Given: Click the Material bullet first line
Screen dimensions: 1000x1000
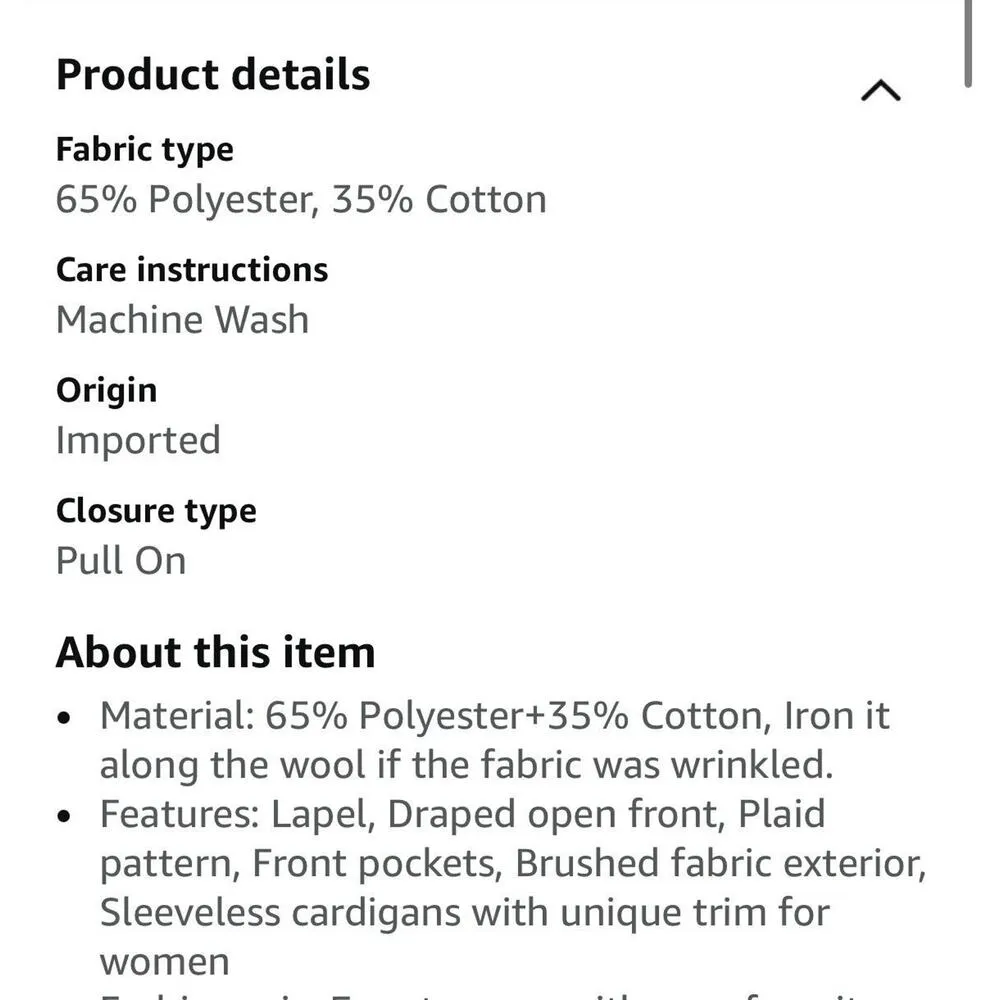Looking at the screenshot, I should [x=494, y=716].
